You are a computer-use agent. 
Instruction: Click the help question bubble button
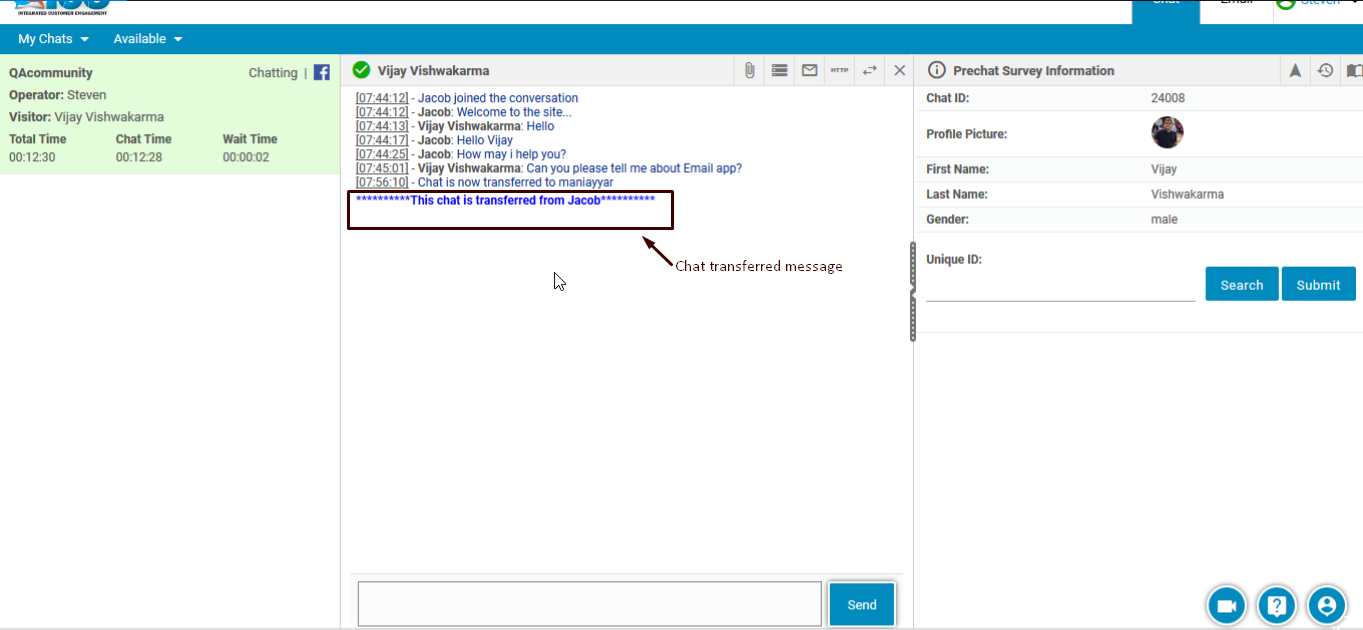(x=1277, y=605)
